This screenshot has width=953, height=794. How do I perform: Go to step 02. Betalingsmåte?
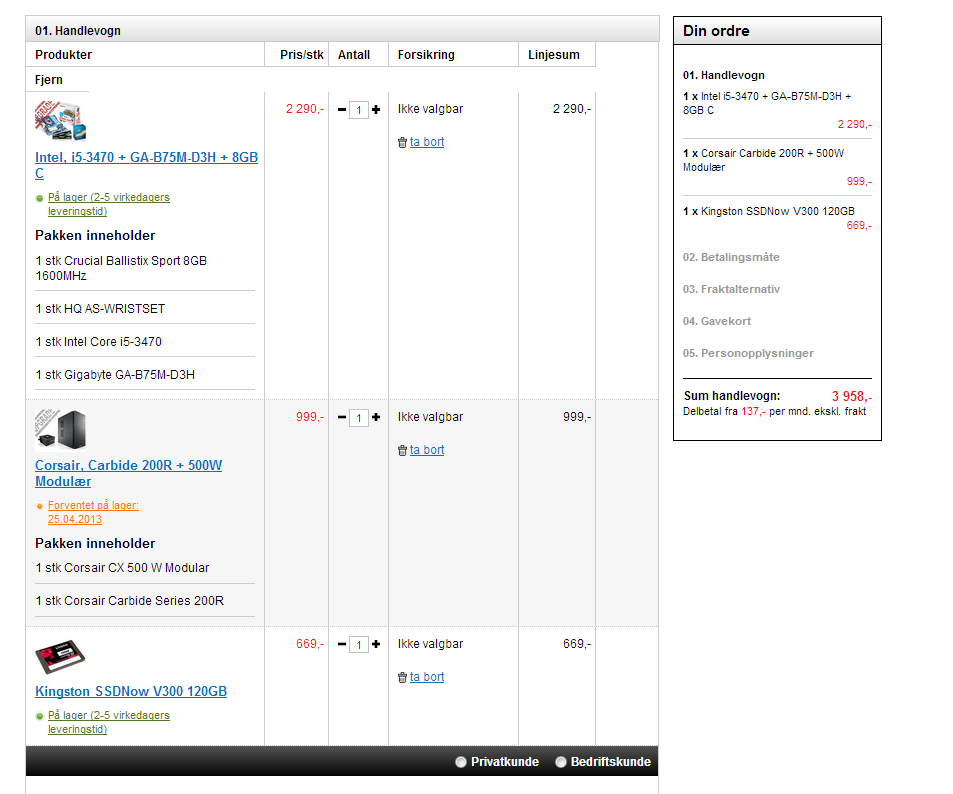coord(731,257)
